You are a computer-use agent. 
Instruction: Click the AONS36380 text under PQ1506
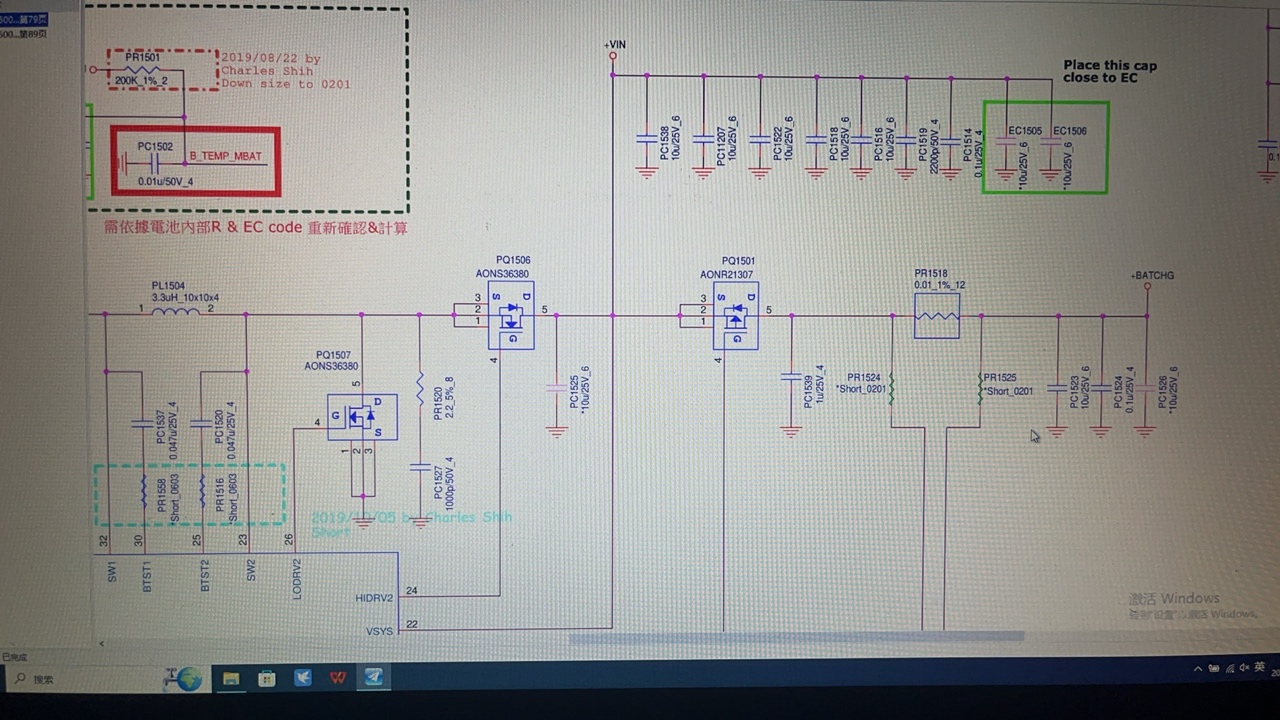[x=502, y=273]
